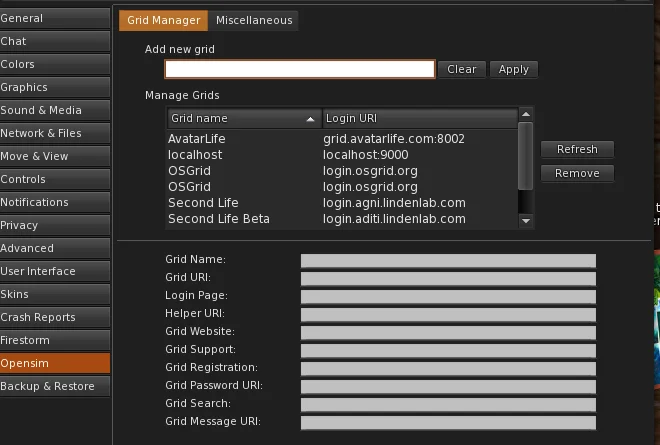Open the Chat preferences section
This screenshot has height=445, width=660.
coord(55,41)
